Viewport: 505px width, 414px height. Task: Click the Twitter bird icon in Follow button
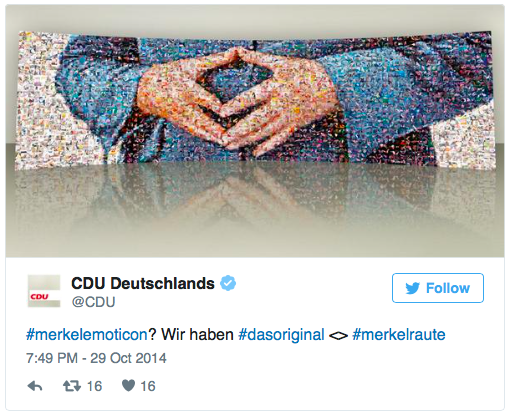(x=412, y=288)
